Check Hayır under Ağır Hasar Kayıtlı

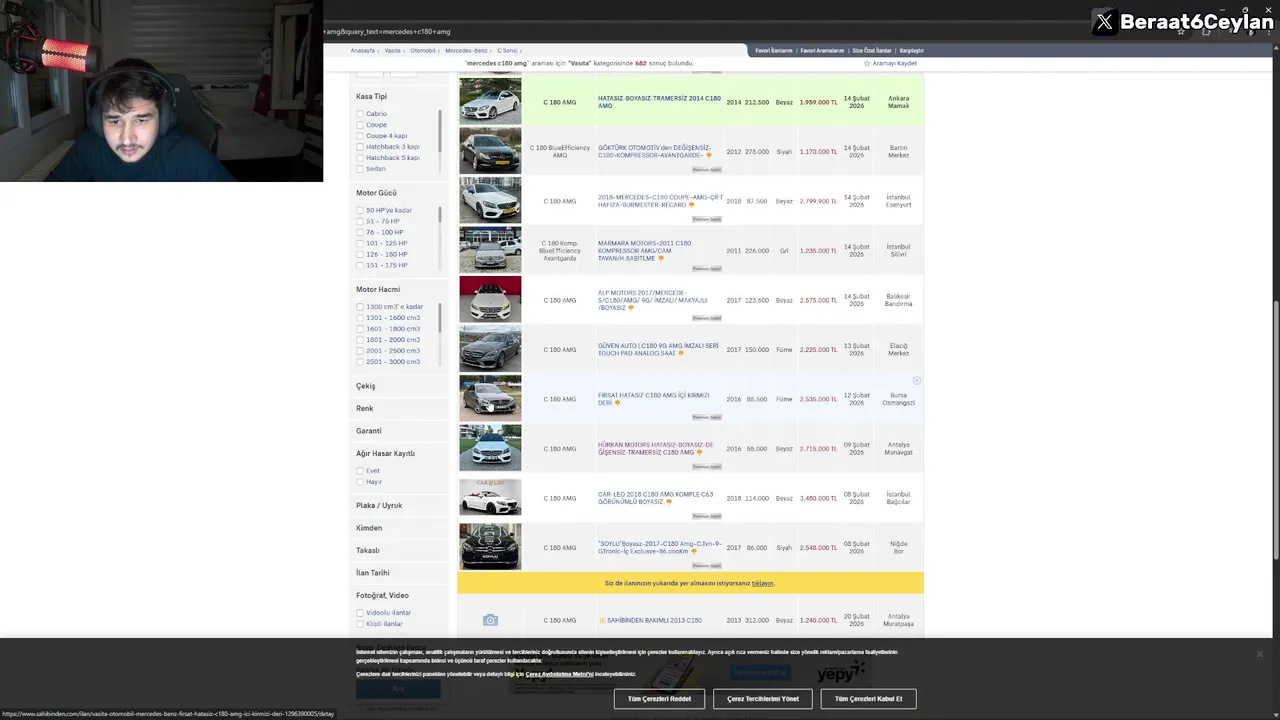[x=360, y=482]
